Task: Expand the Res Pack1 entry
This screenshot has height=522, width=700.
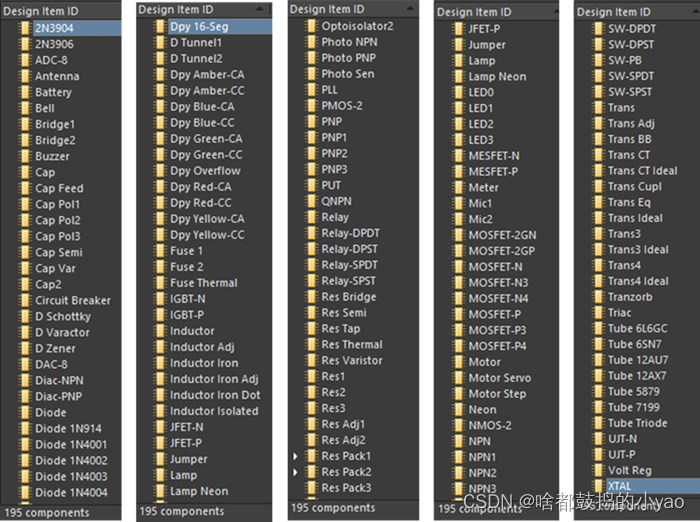Action: coord(294,456)
